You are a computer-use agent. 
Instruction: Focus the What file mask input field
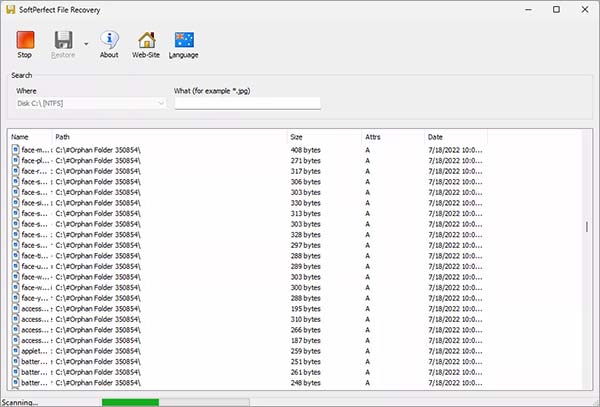(247, 103)
